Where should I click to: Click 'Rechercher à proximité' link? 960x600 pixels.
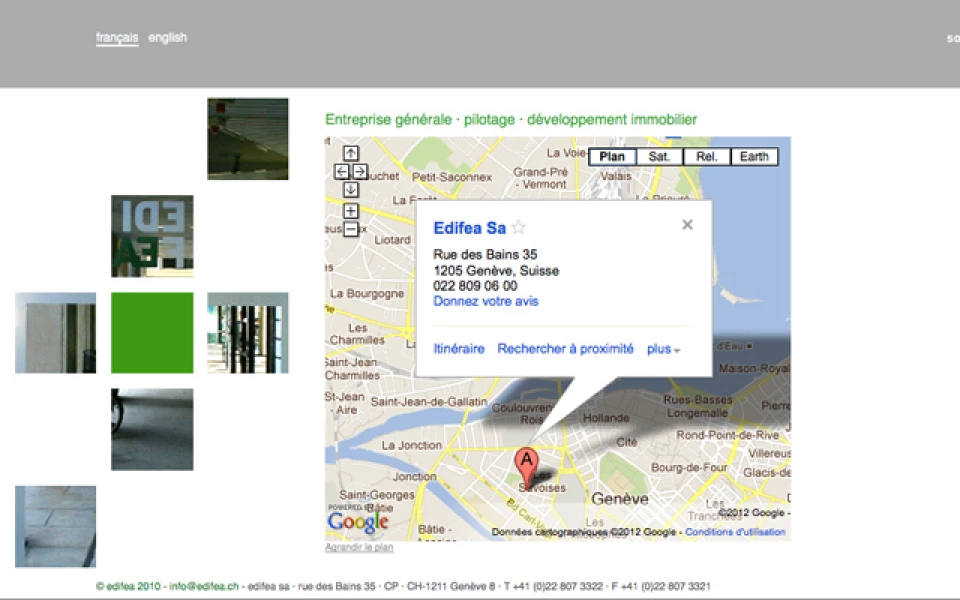tap(565, 349)
